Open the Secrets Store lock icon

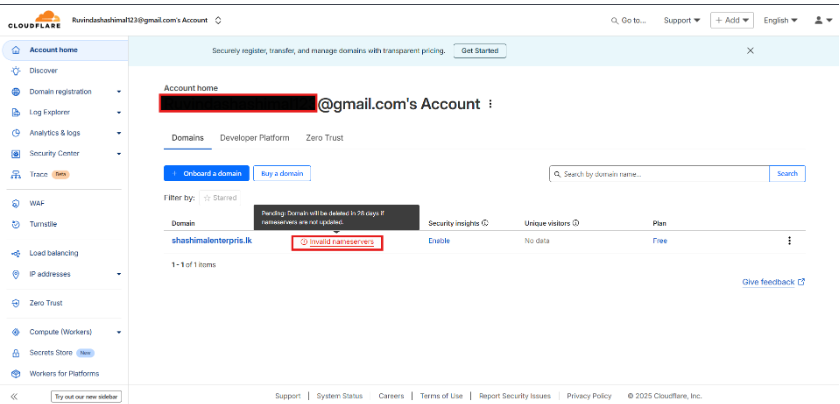pyautogui.click(x=16, y=352)
